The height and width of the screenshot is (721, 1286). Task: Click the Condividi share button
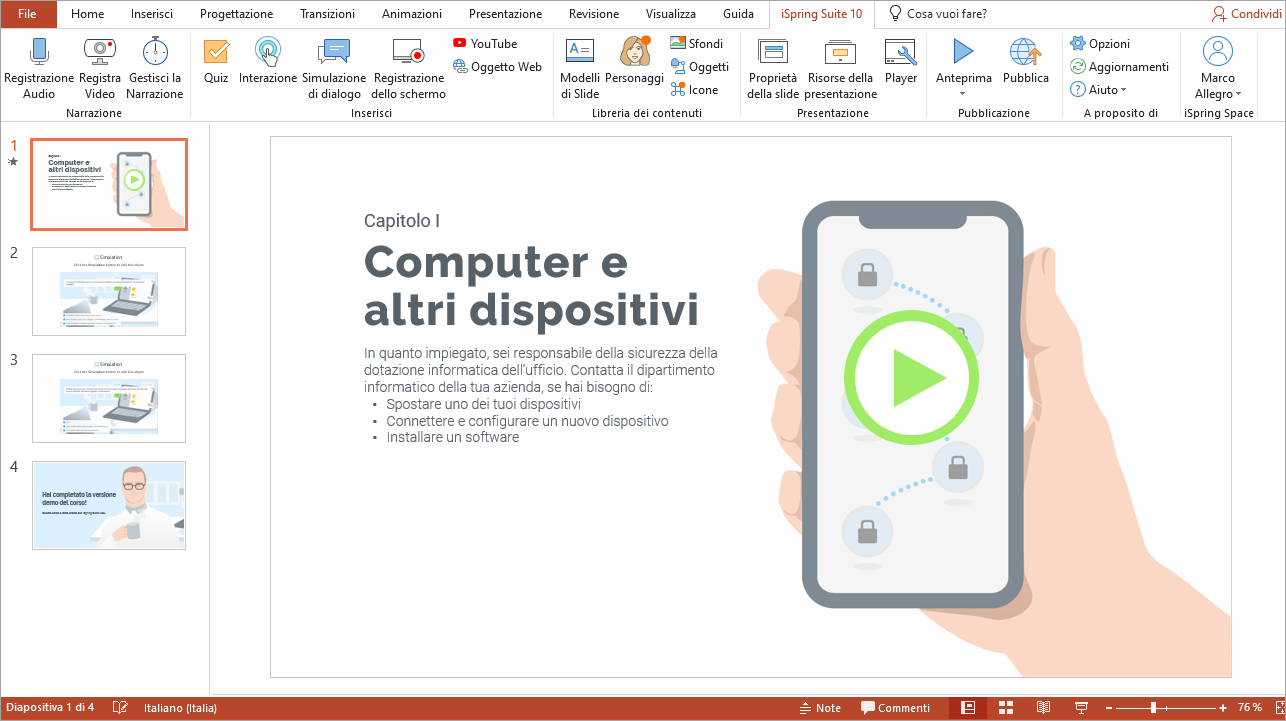tap(1246, 14)
